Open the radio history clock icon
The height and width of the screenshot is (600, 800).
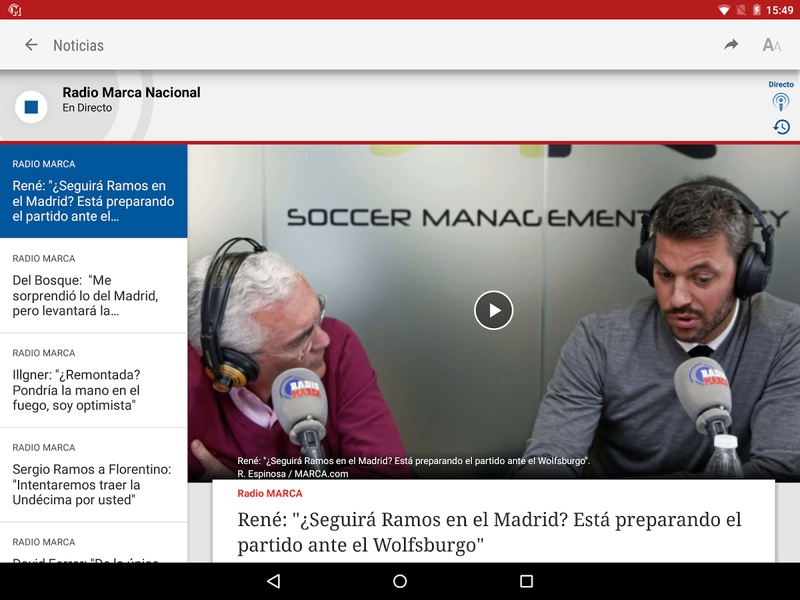(x=781, y=127)
